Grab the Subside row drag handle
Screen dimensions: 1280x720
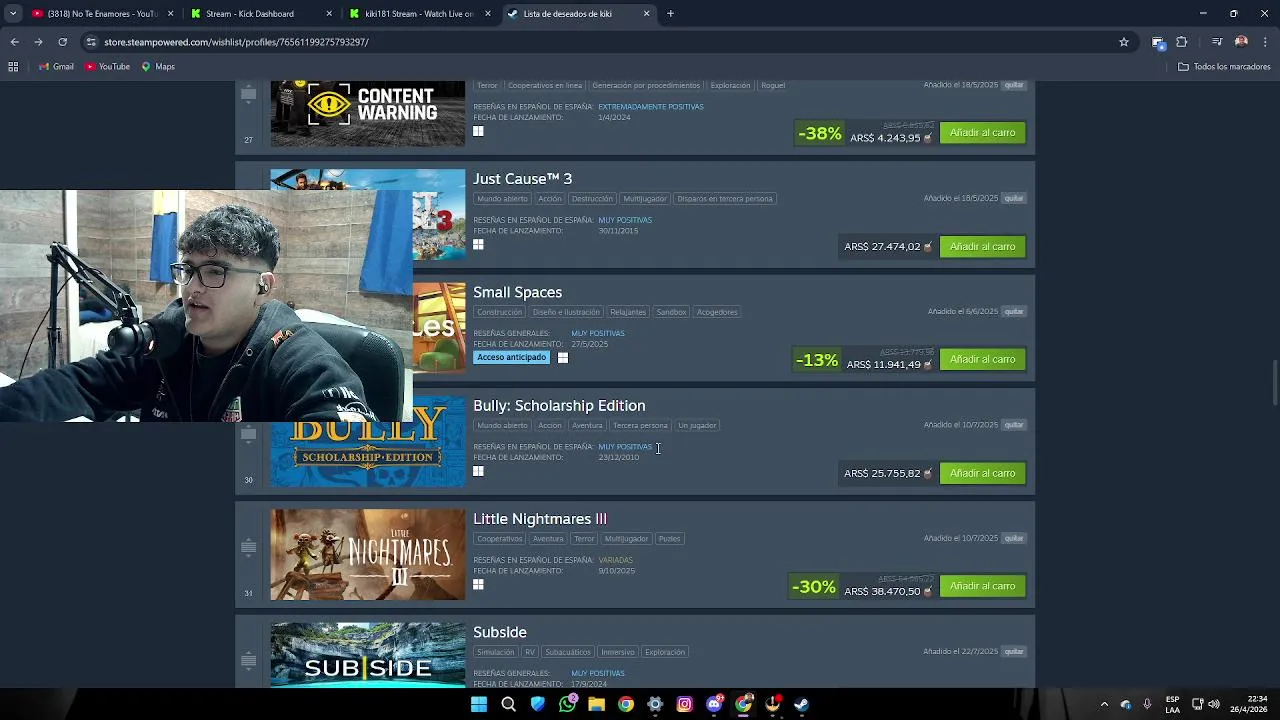tap(249, 659)
